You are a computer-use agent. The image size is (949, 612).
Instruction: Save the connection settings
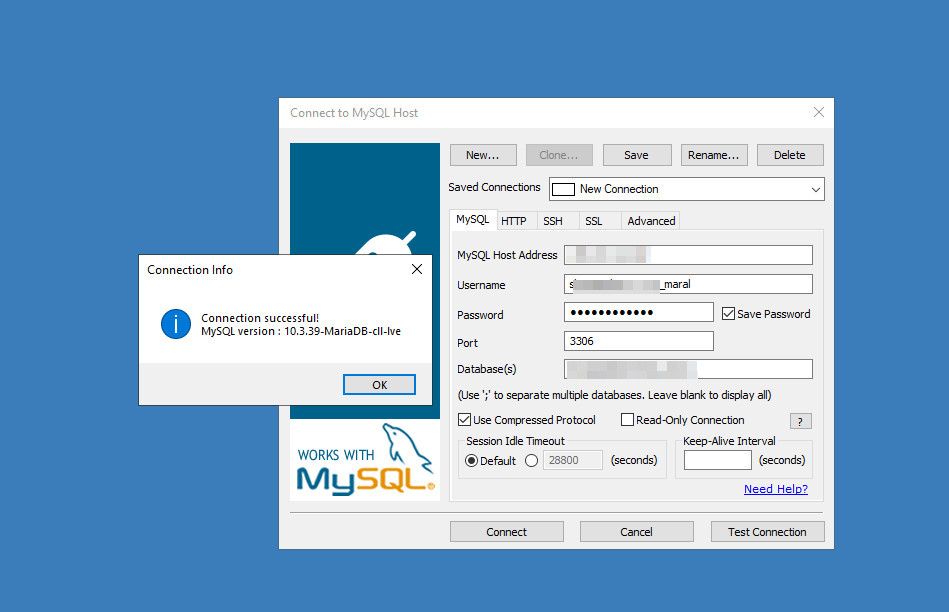637,154
